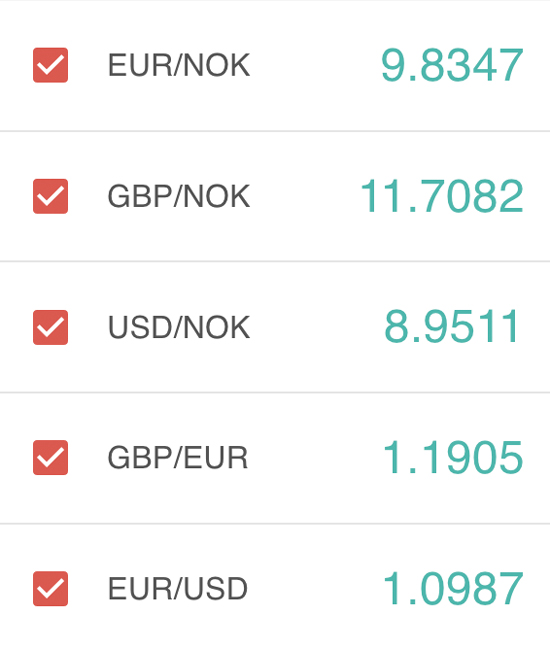Select the 11.7082 rate value
Viewport: 550px width, 649px height.
coord(442,196)
